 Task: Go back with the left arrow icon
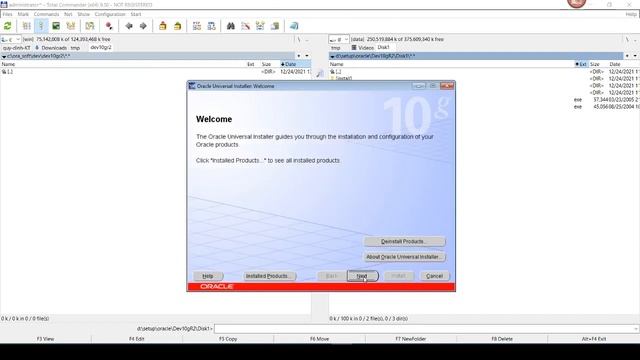click(129, 26)
